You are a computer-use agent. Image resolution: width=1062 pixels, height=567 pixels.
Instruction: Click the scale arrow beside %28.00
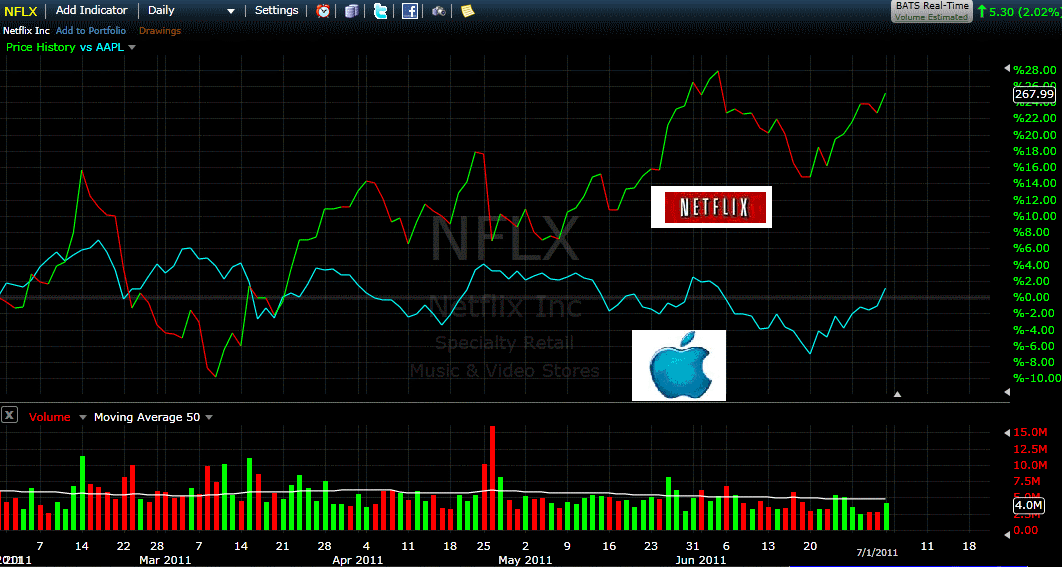coord(1006,69)
